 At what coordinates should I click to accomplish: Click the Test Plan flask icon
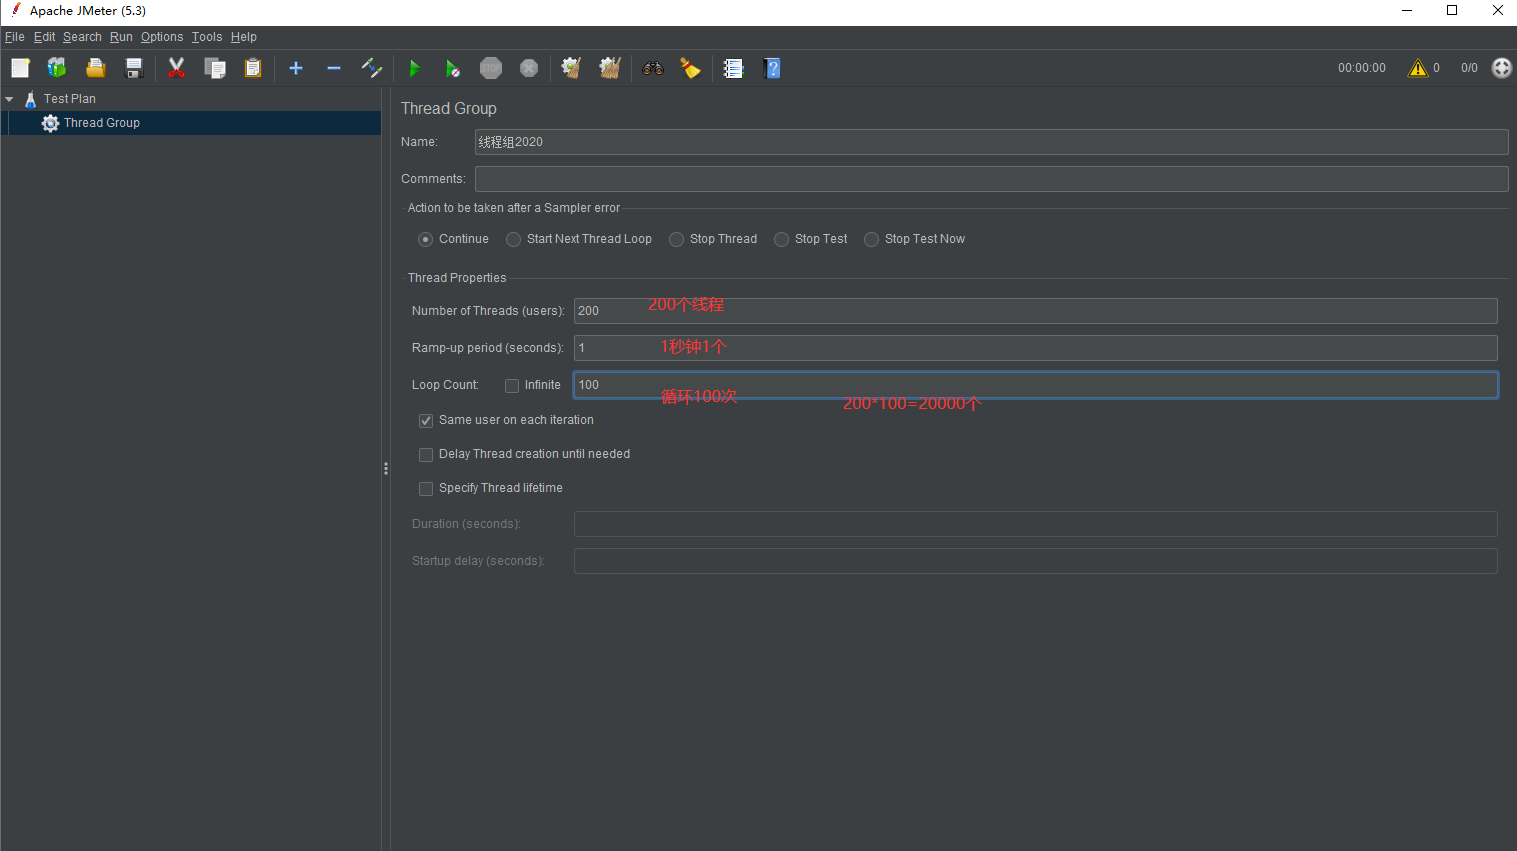(31, 99)
